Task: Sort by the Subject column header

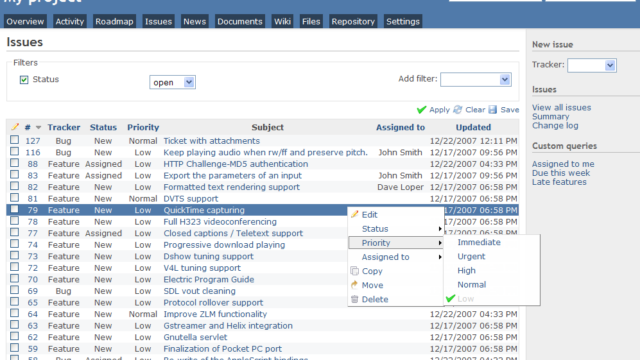Action: pos(267,127)
